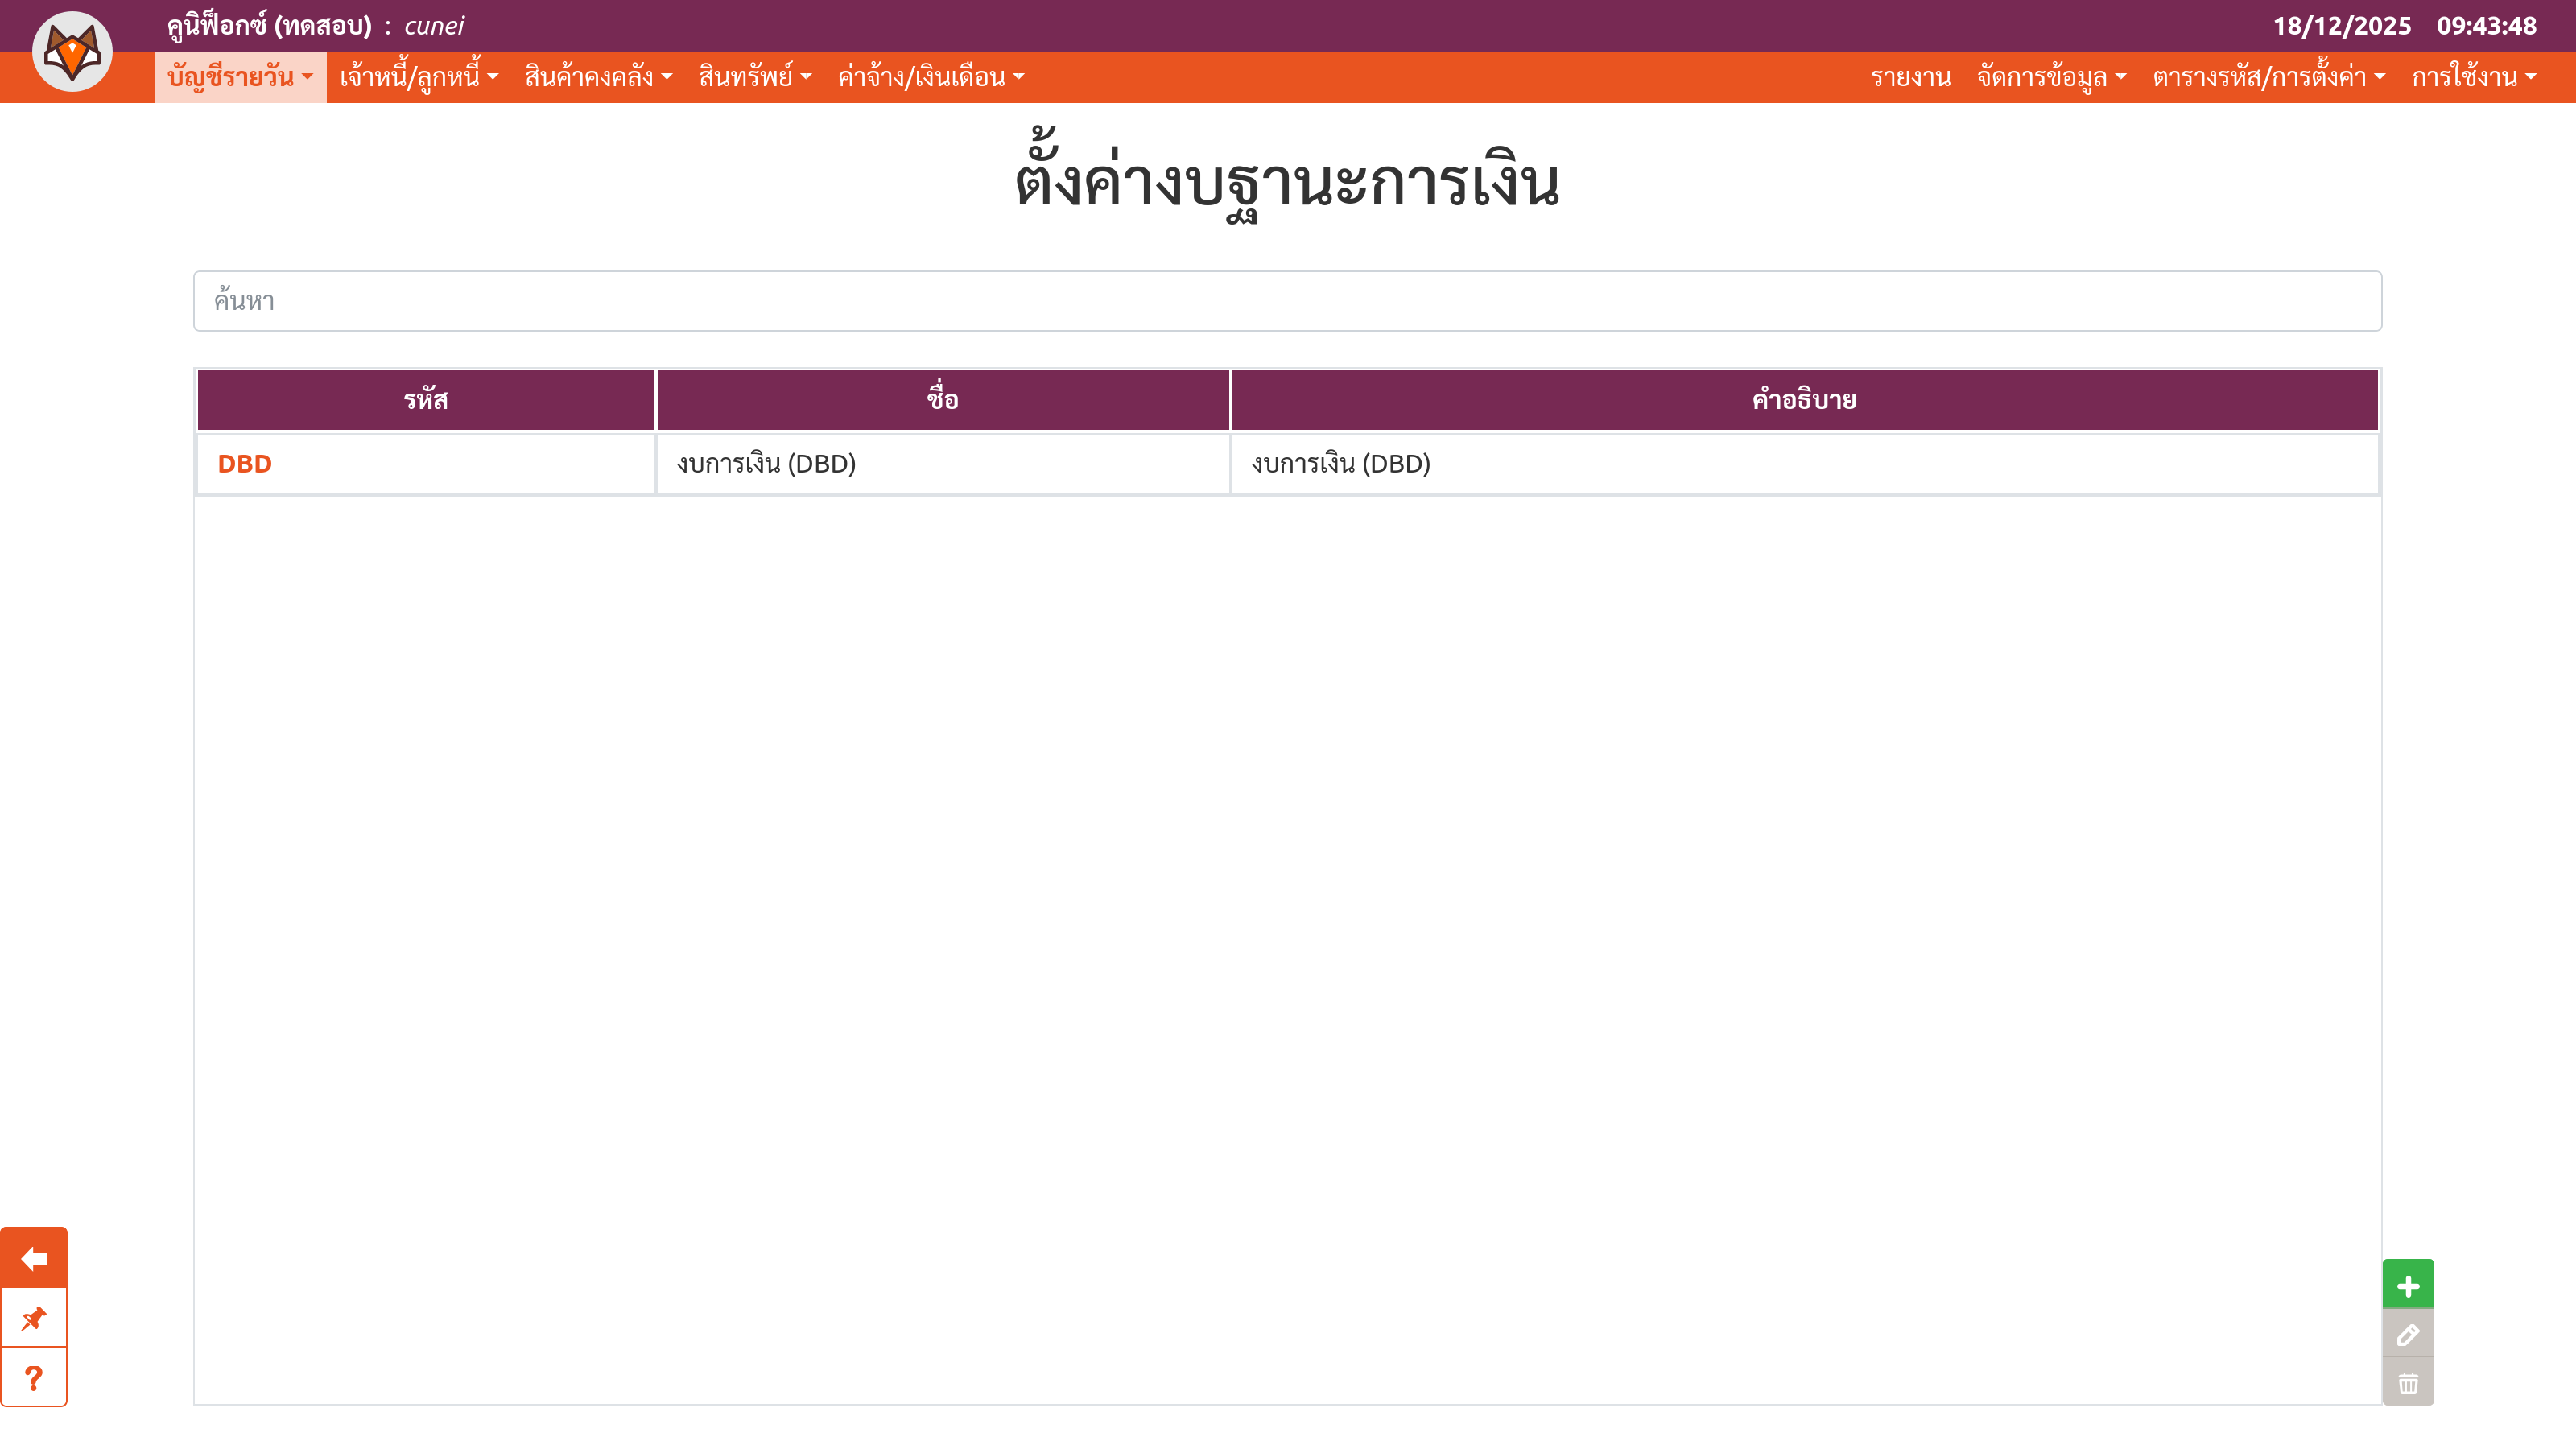Click the DBD code link
2576x1449 pixels.
[x=245, y=464]
